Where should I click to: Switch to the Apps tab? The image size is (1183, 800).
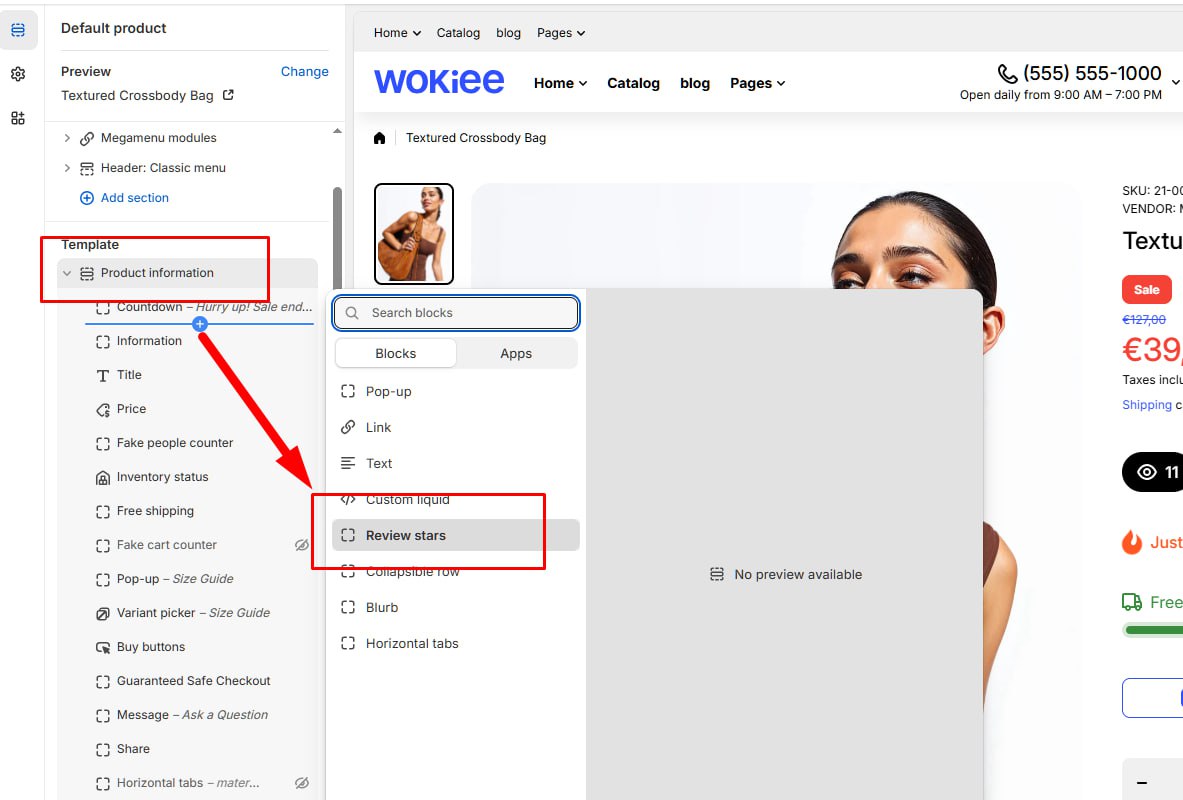(x=516, y=353)
